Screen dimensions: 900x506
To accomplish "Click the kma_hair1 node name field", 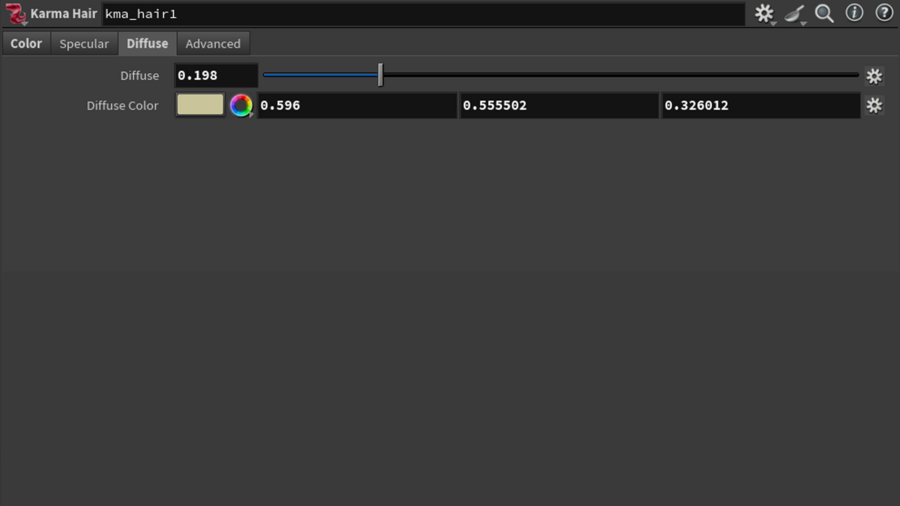I will tap(424, 14).
